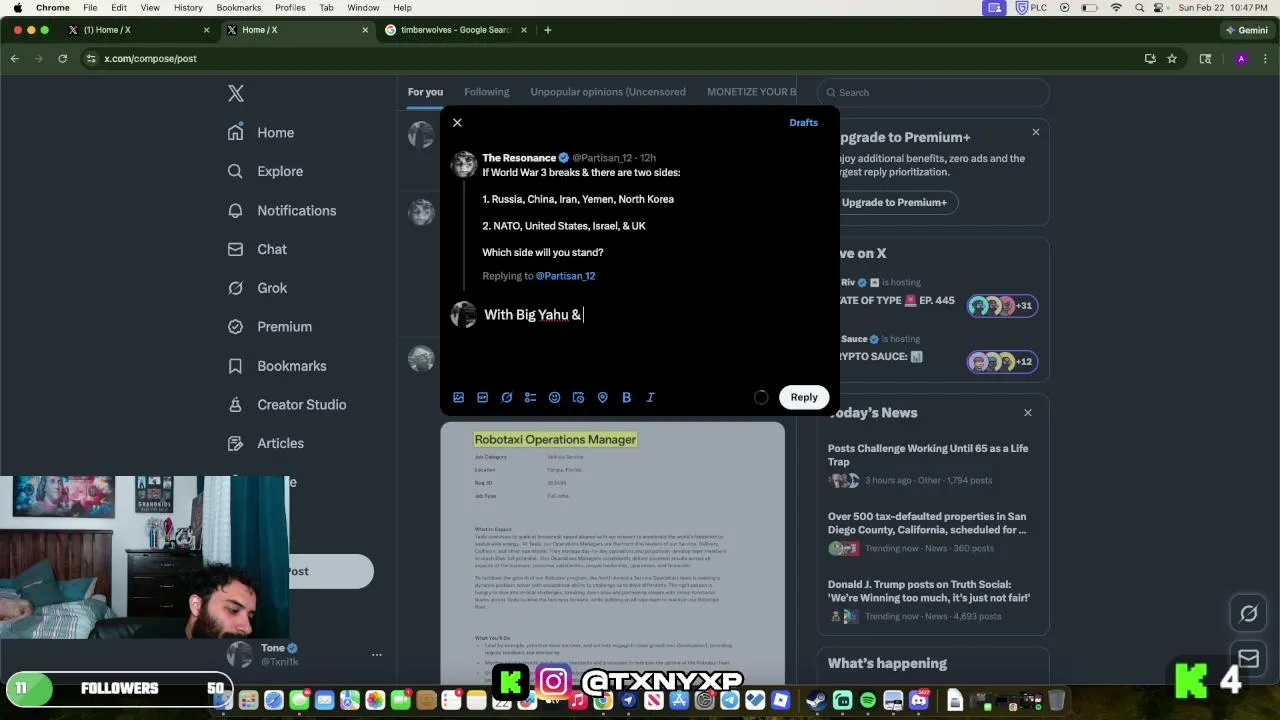This screenshot has width=1280, height=720.
Task: Apply italic formatting in composer
Action: pyautogui.click(x=650, y=397)
